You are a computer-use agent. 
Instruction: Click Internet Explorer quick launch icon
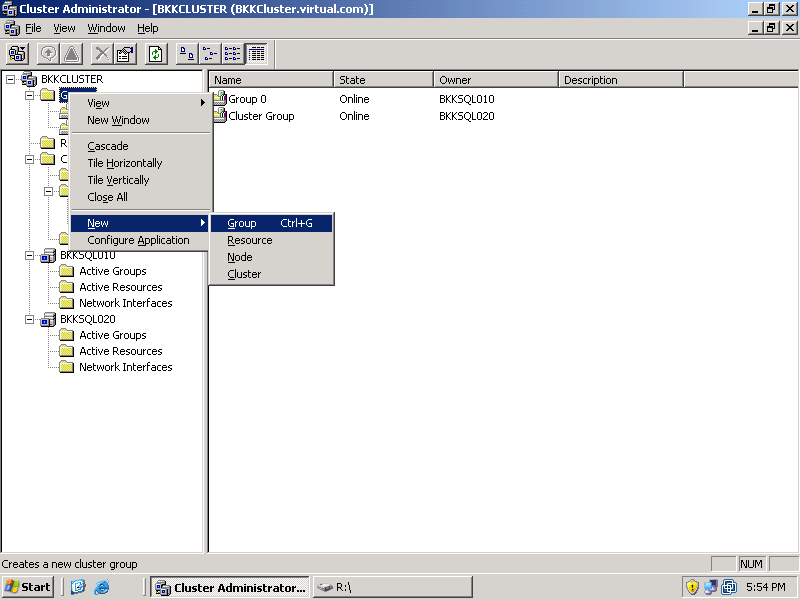click(x=102, y=587)
